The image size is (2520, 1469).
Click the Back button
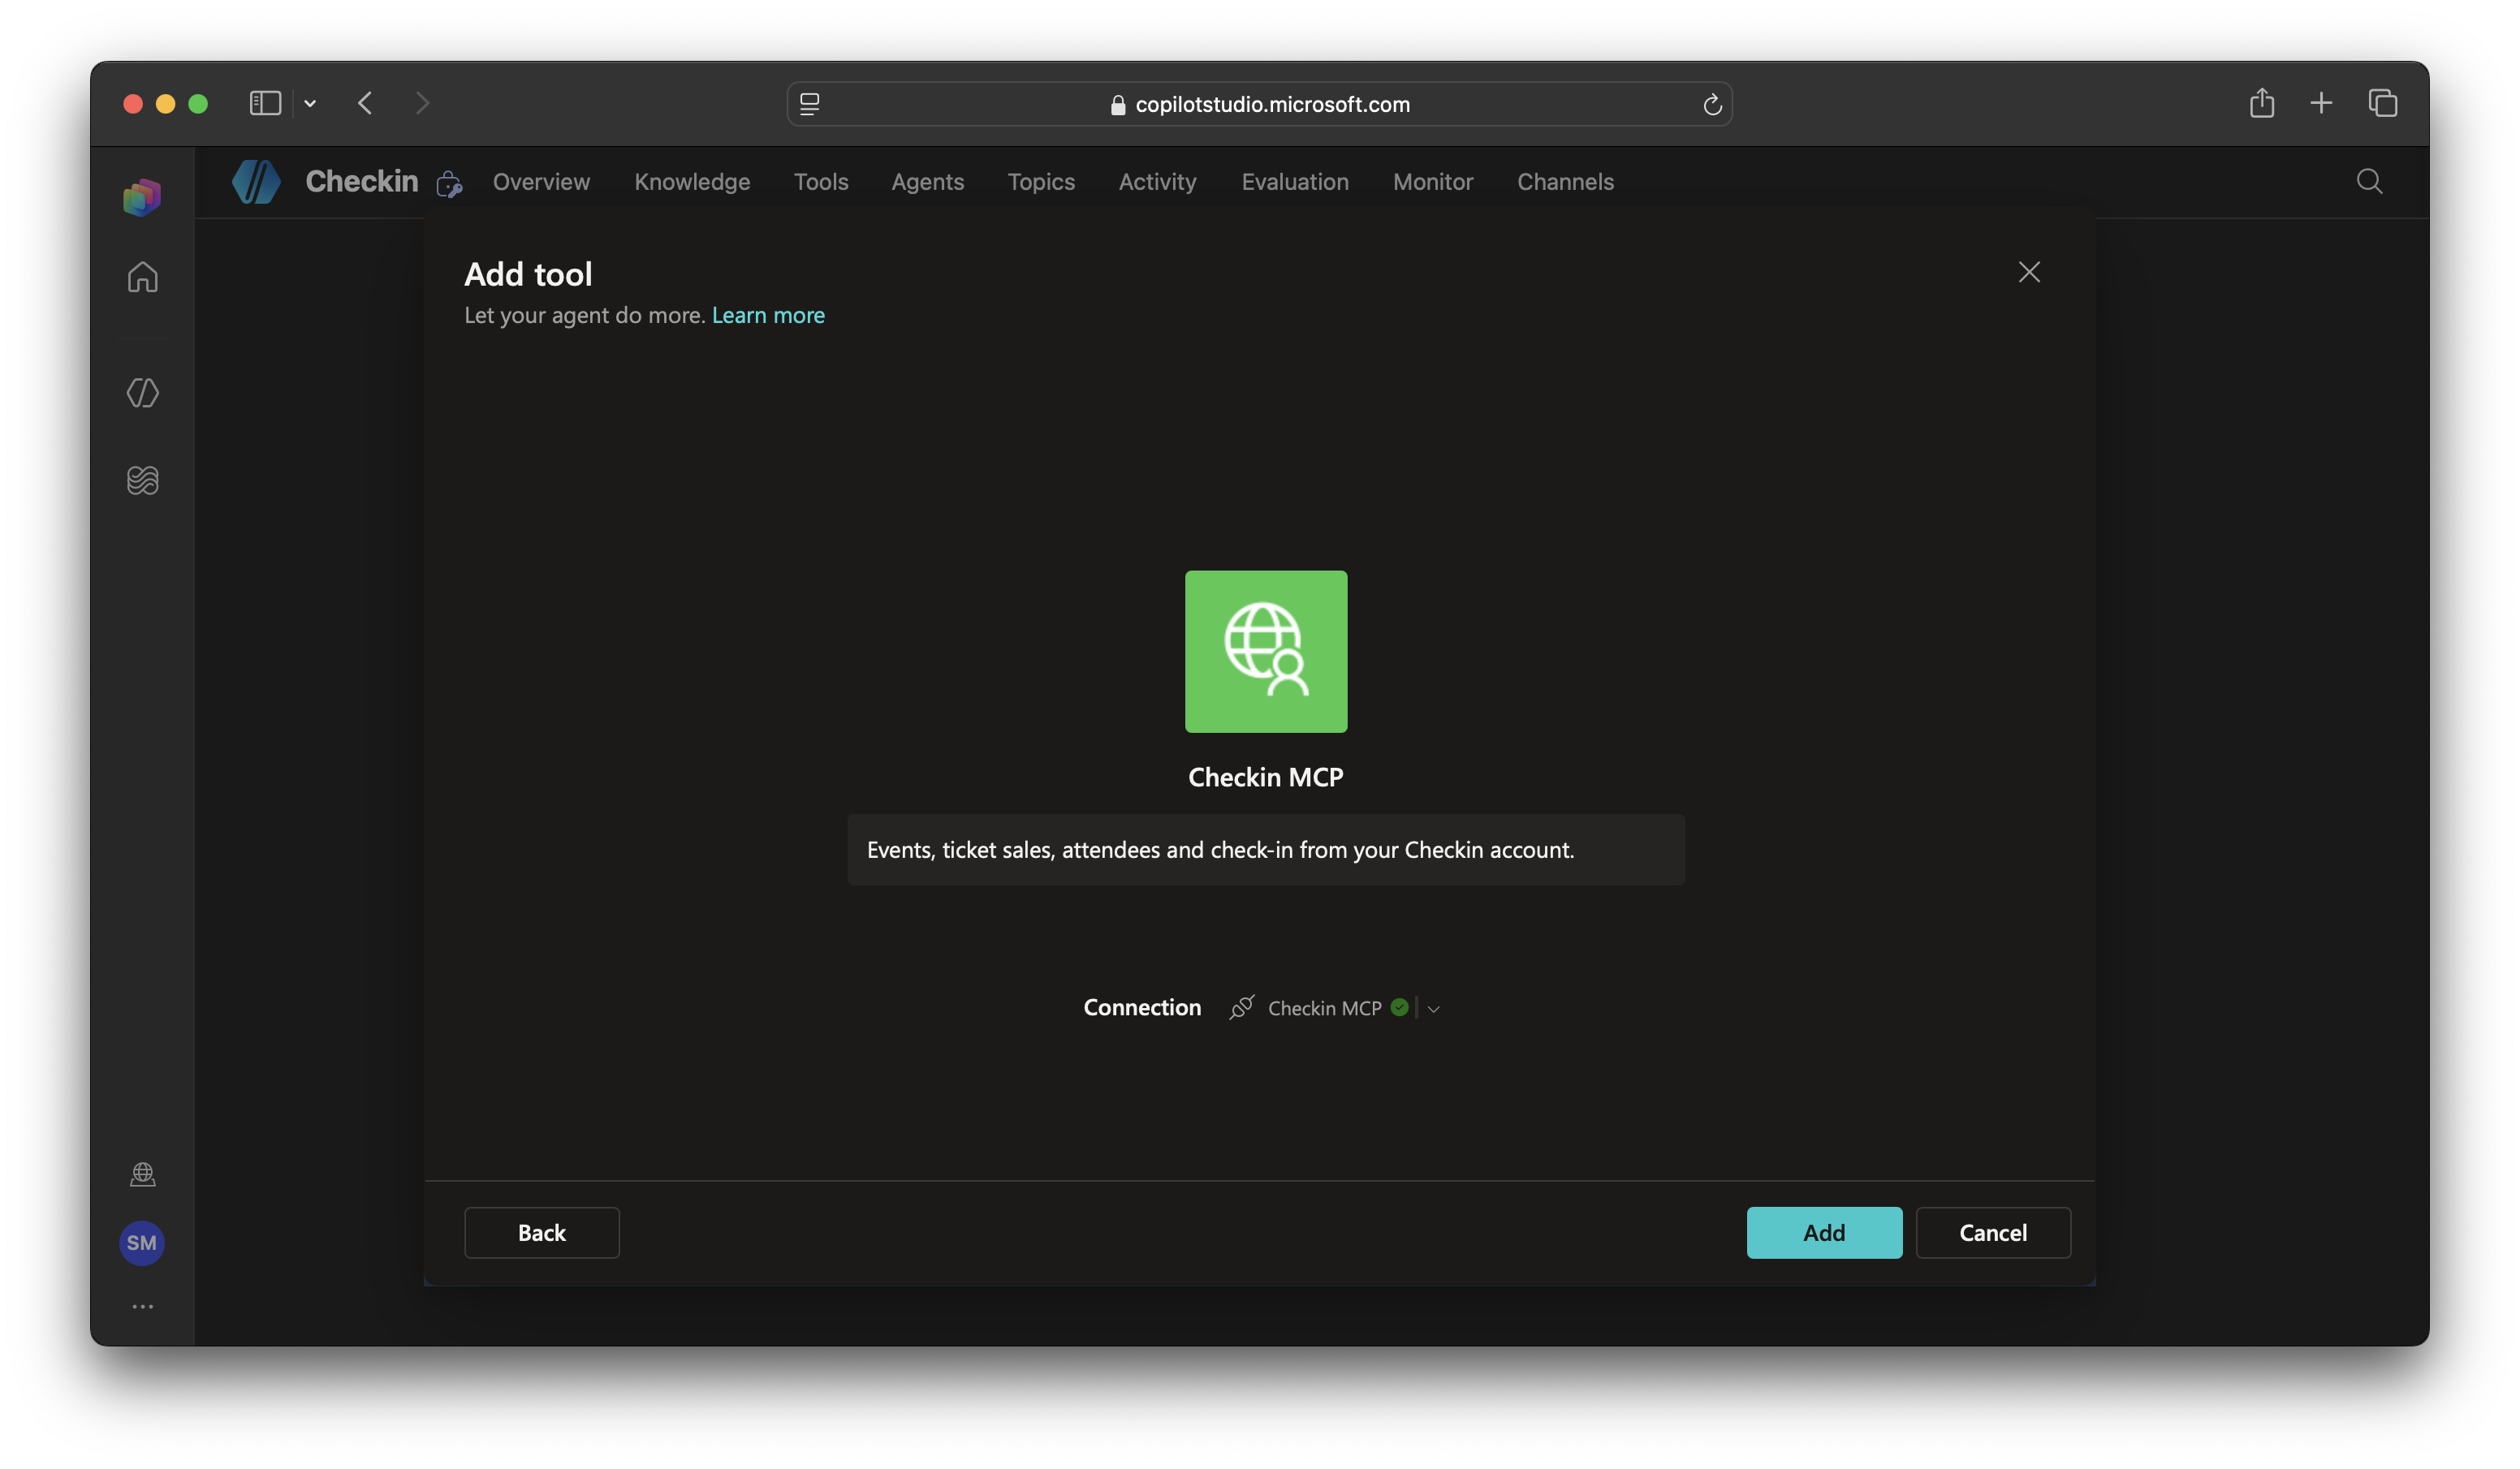tap(541, 1233)
